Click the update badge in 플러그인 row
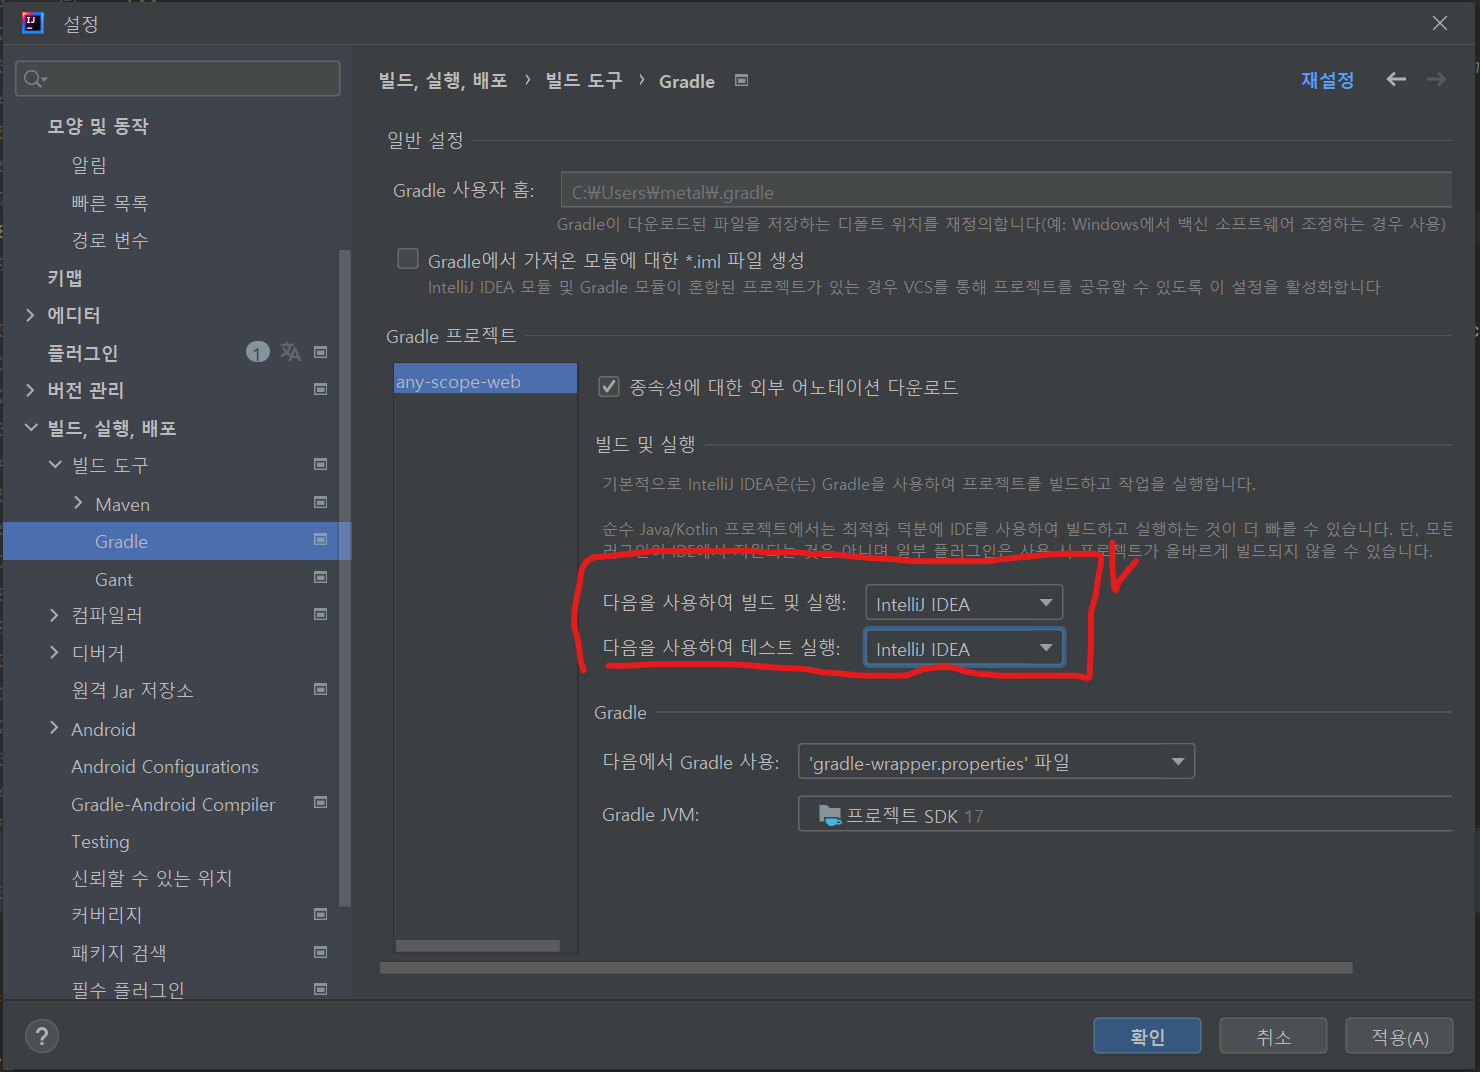 [x=258, y=352]
